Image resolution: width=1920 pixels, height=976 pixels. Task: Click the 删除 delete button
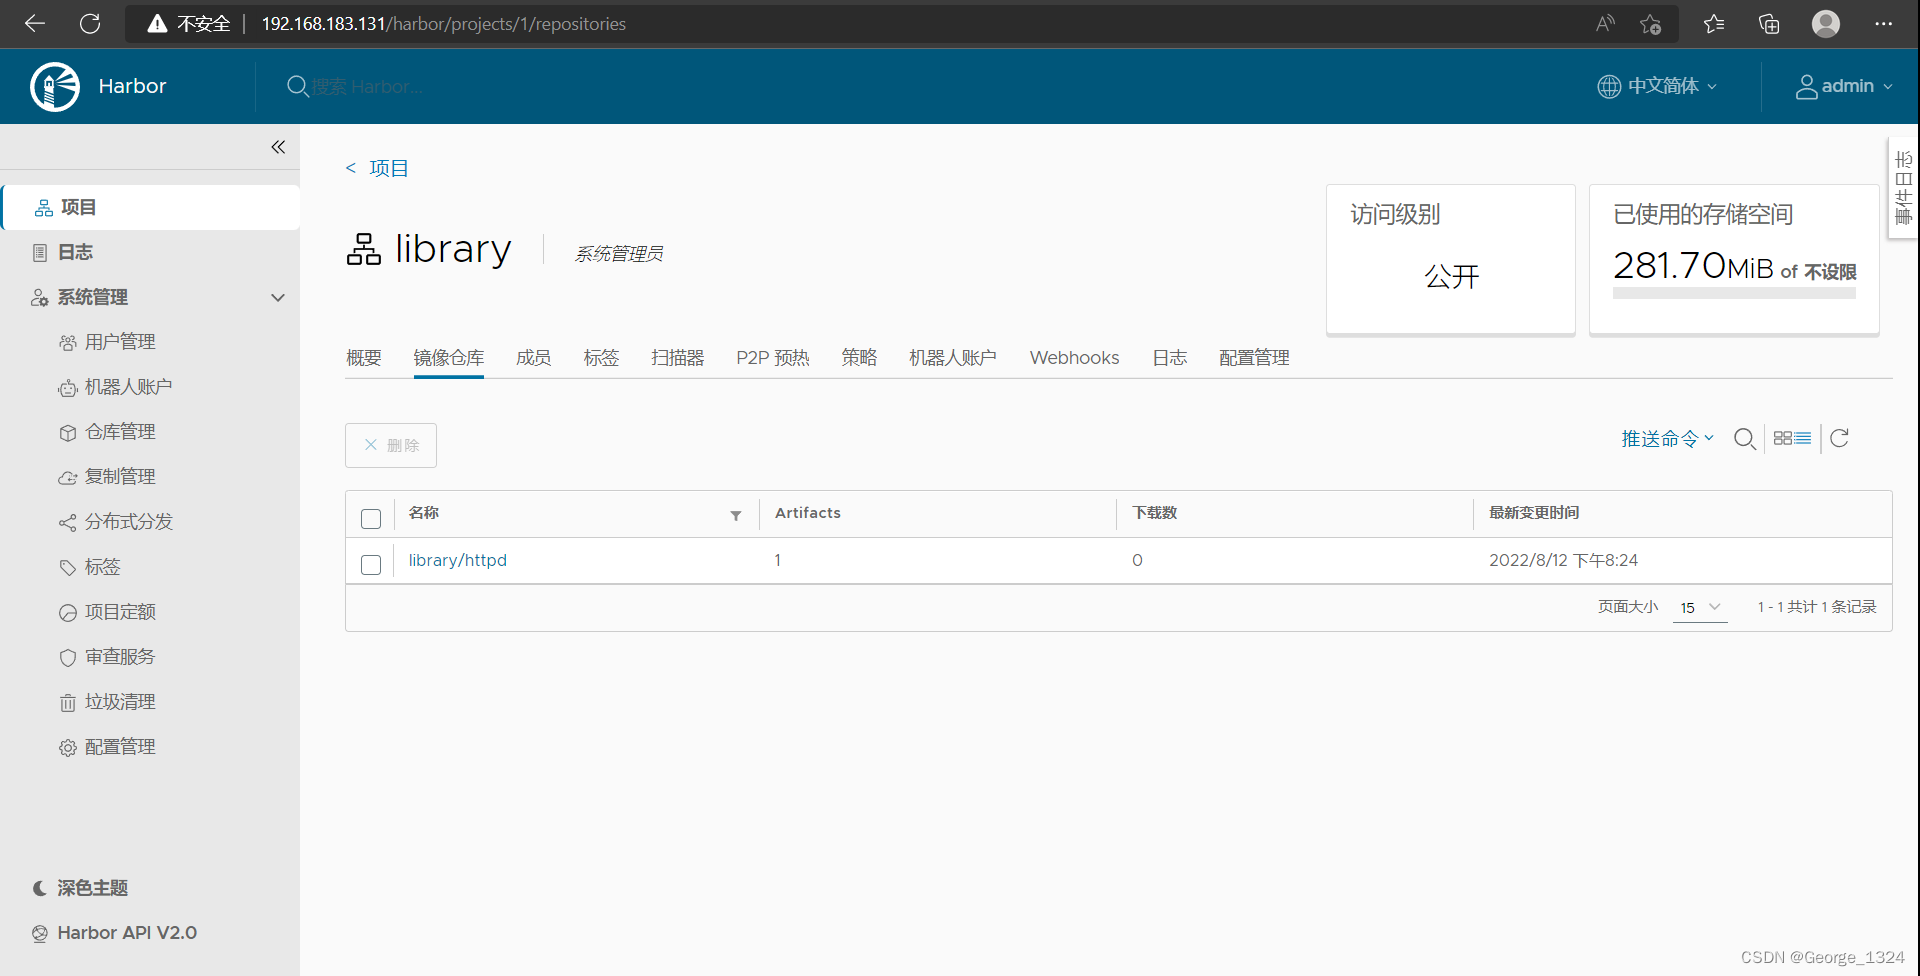391,445
